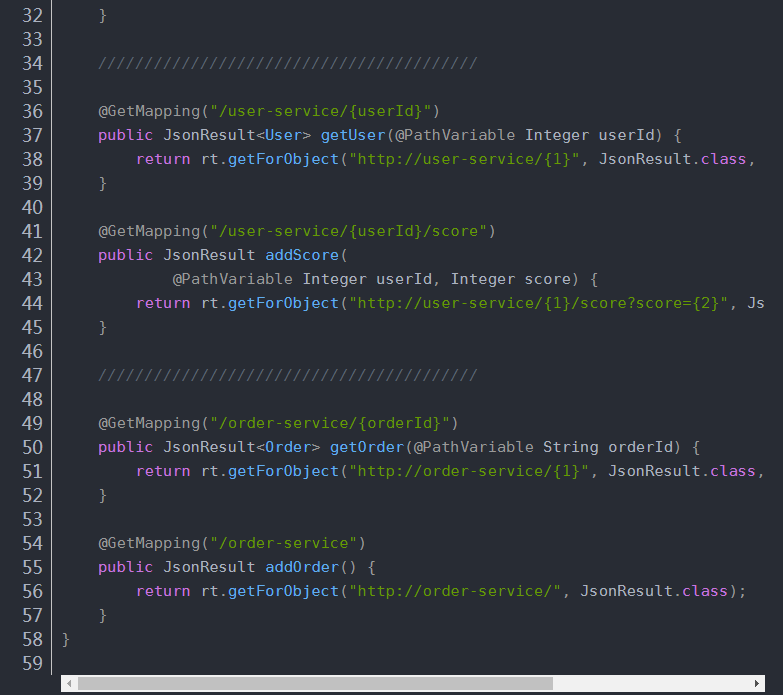Click the addOrder method name

[302, 567]
